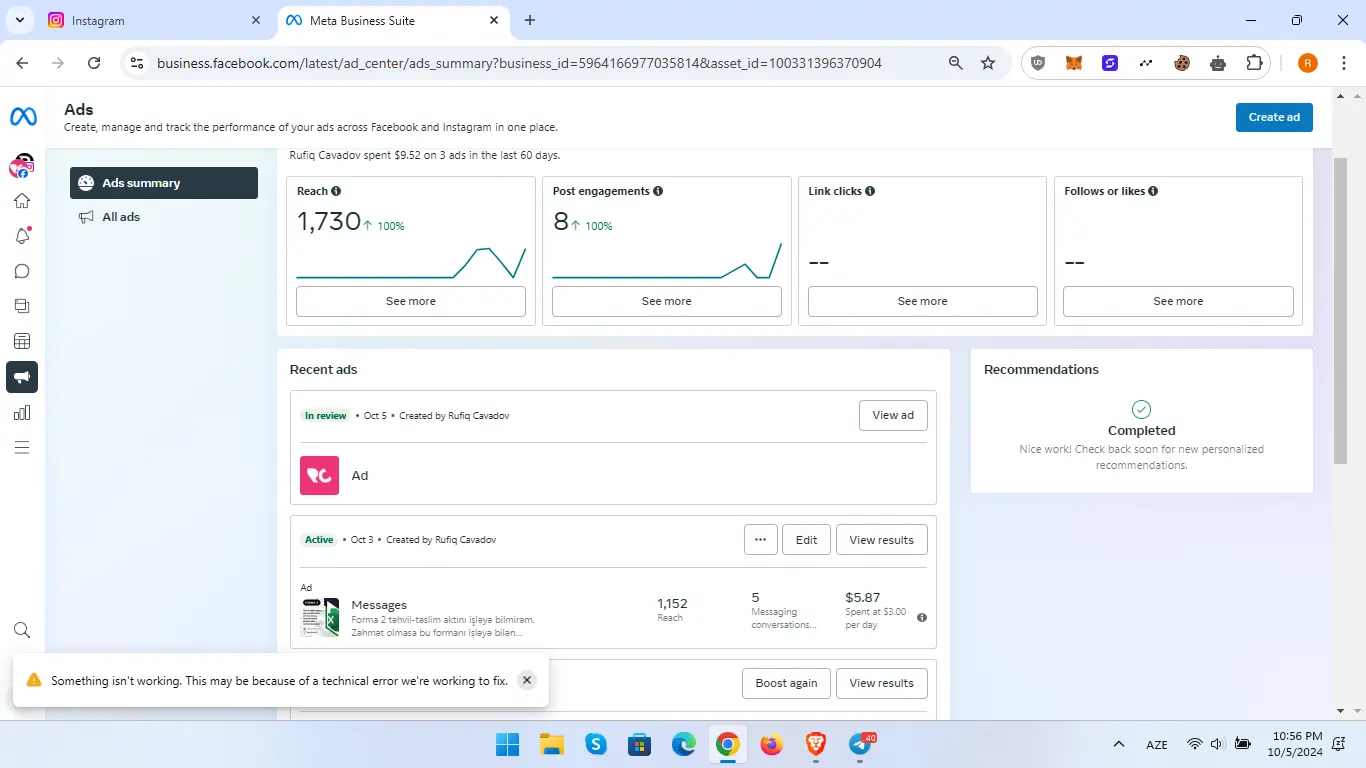Click the AZE language indicator
This screenshot has width=1366, height=768.
click(1157, 745)
